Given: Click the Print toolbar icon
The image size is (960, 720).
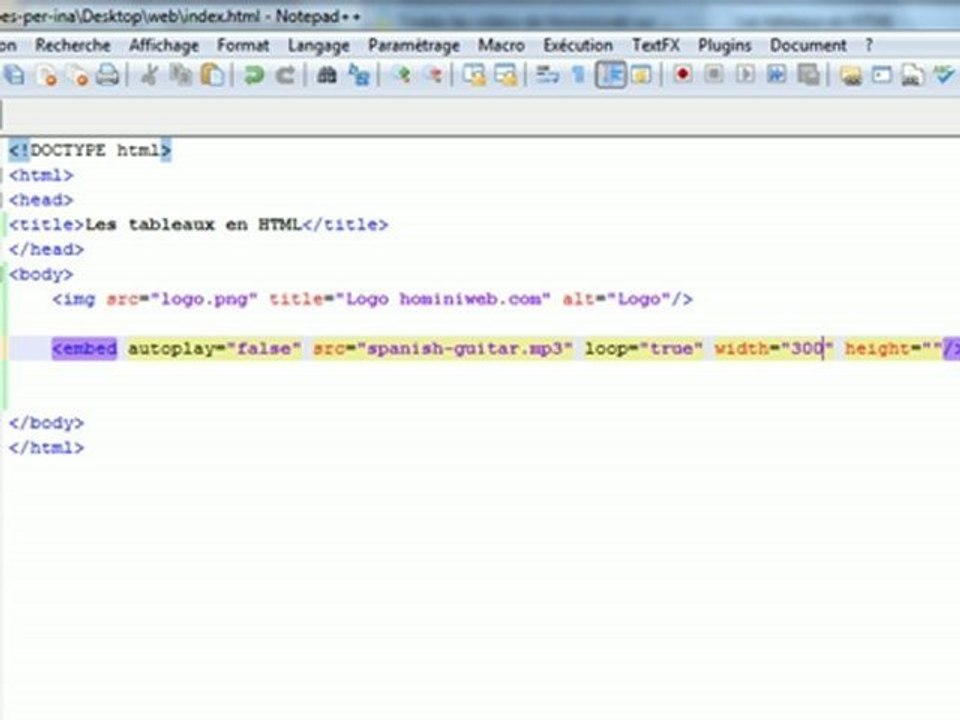Looking at the screenshot, I should 108,75.
